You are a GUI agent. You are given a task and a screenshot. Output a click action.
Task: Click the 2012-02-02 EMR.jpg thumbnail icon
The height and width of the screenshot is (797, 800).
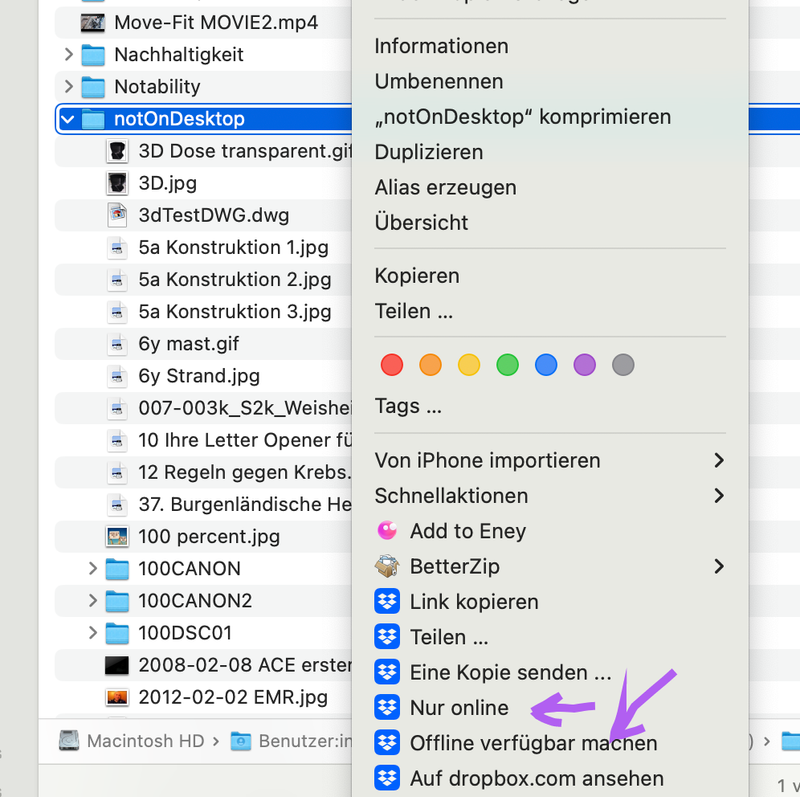117,698
